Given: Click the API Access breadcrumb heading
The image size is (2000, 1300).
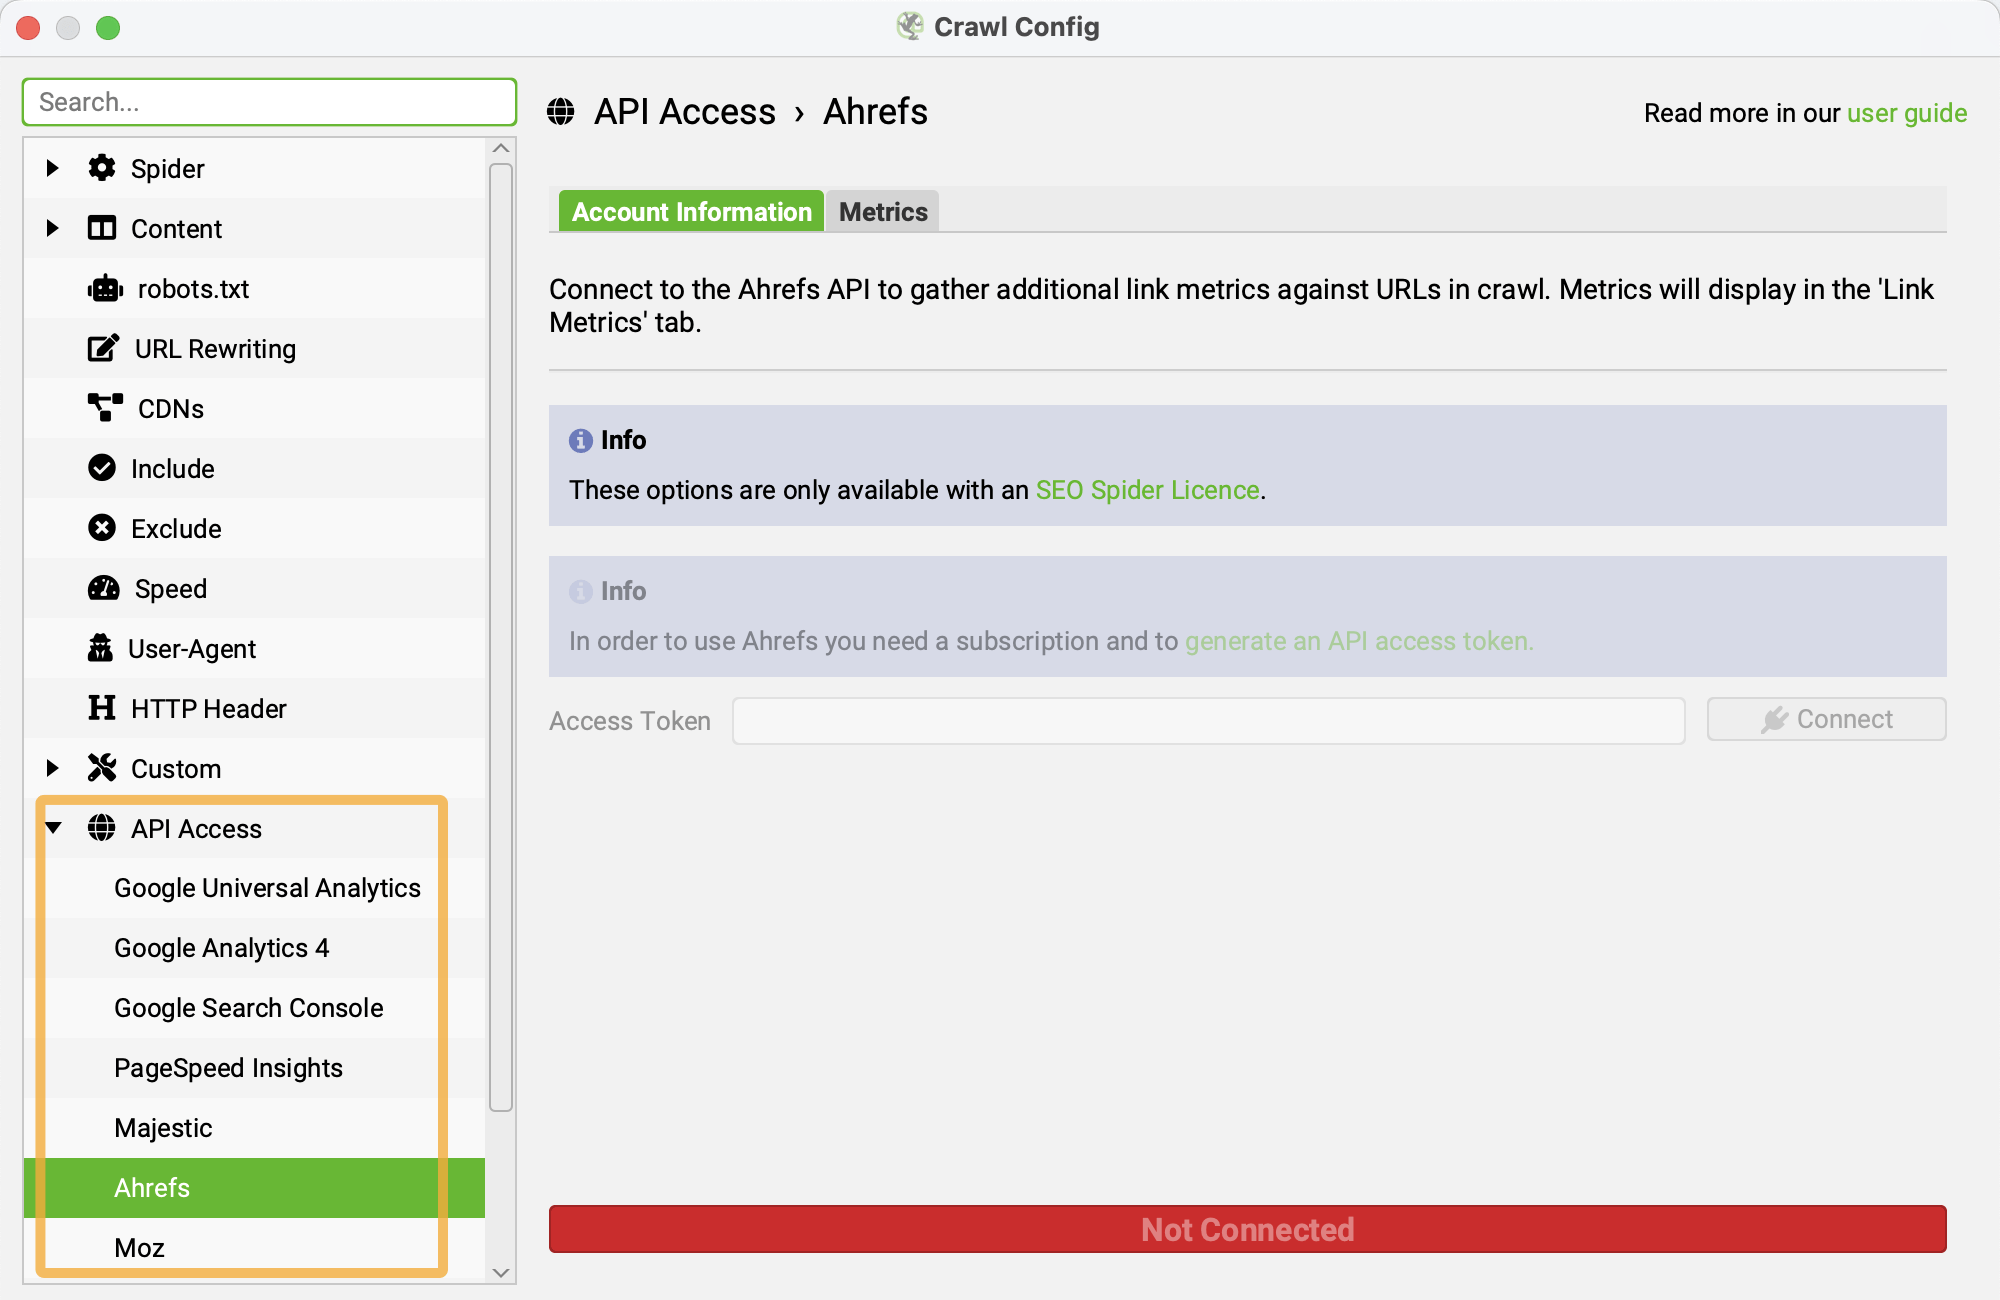Looking at the screenshot, I should pos(684,112).
